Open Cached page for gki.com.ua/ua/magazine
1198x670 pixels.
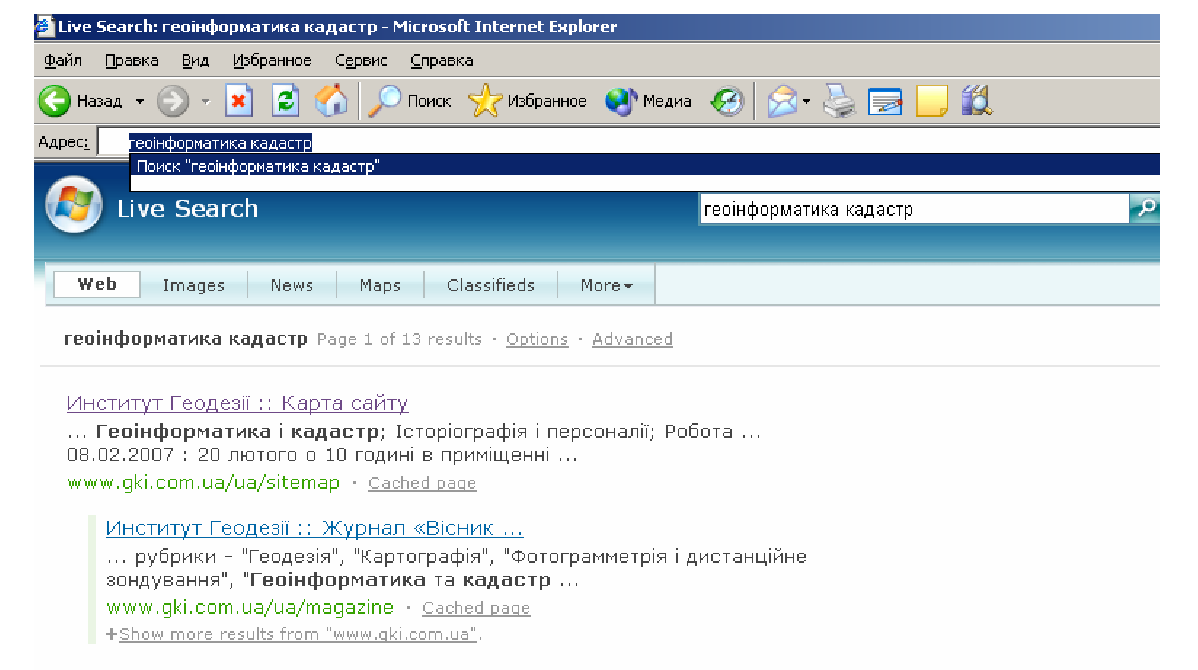click(476, 608)
